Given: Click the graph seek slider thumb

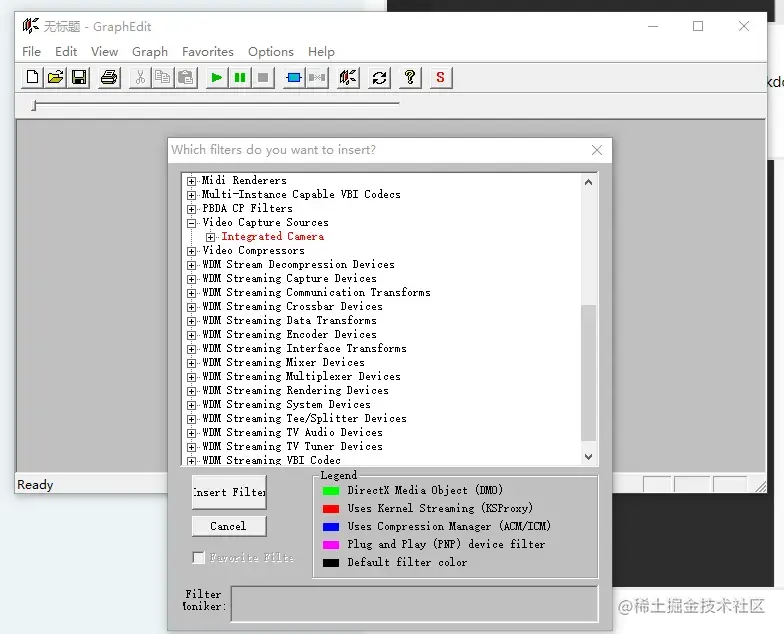Looking at the screenshot, I should pyautogui.click(x=34, y=105).
